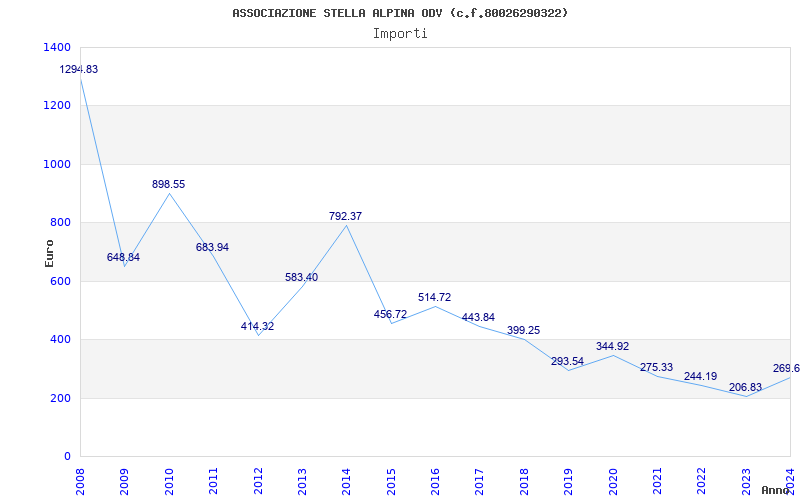
Task: Click the 1294.83 data label for 2008
Action: coord(79,69)
